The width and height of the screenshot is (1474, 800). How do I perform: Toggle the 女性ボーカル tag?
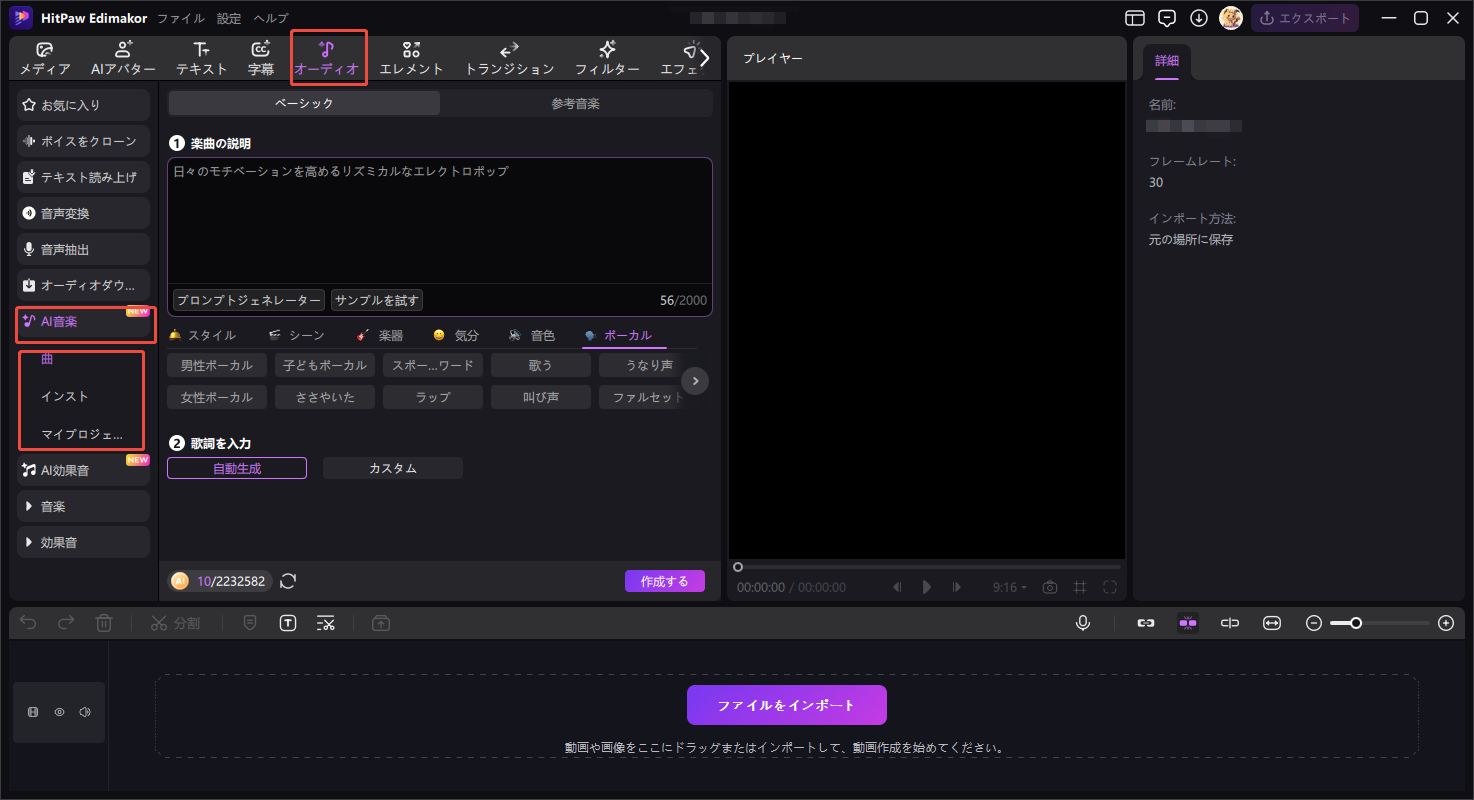point(217,397)
